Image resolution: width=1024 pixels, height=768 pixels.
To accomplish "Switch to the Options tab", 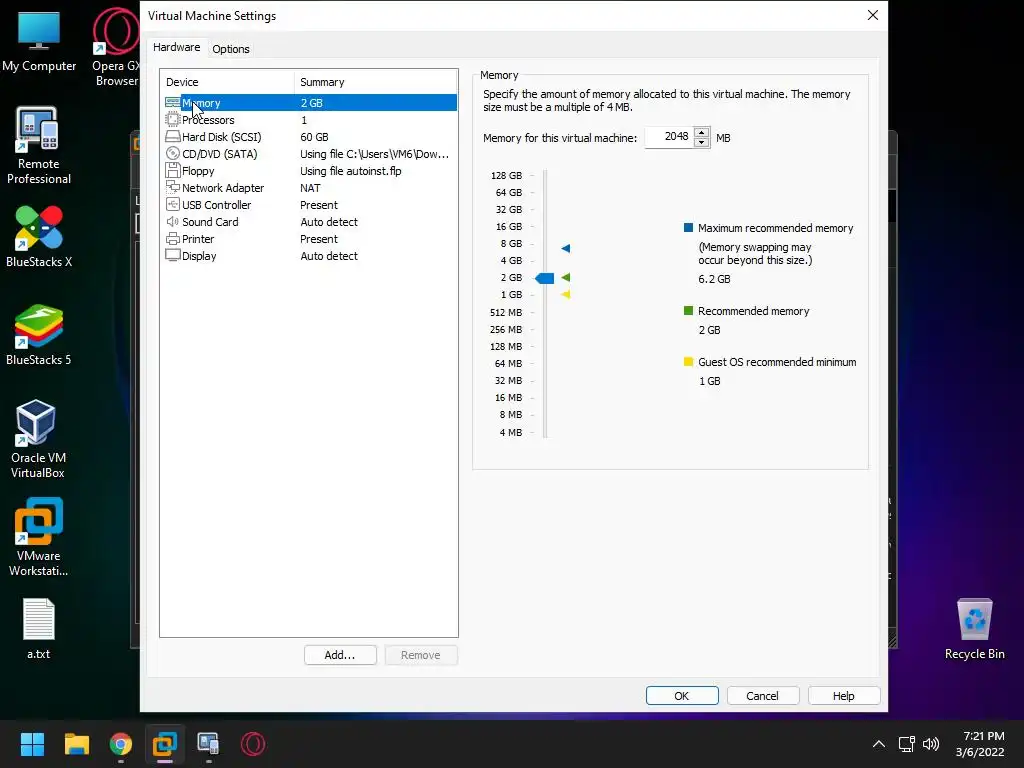I will [x=231, y=49].
